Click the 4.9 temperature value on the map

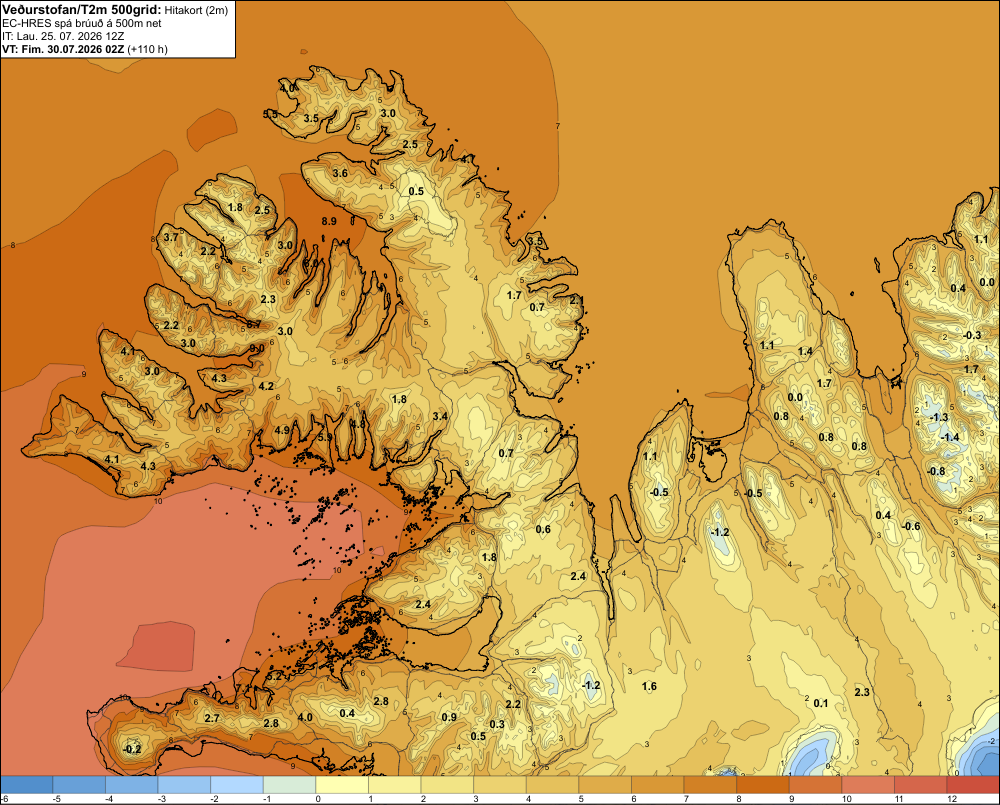(x=283, y=430)
